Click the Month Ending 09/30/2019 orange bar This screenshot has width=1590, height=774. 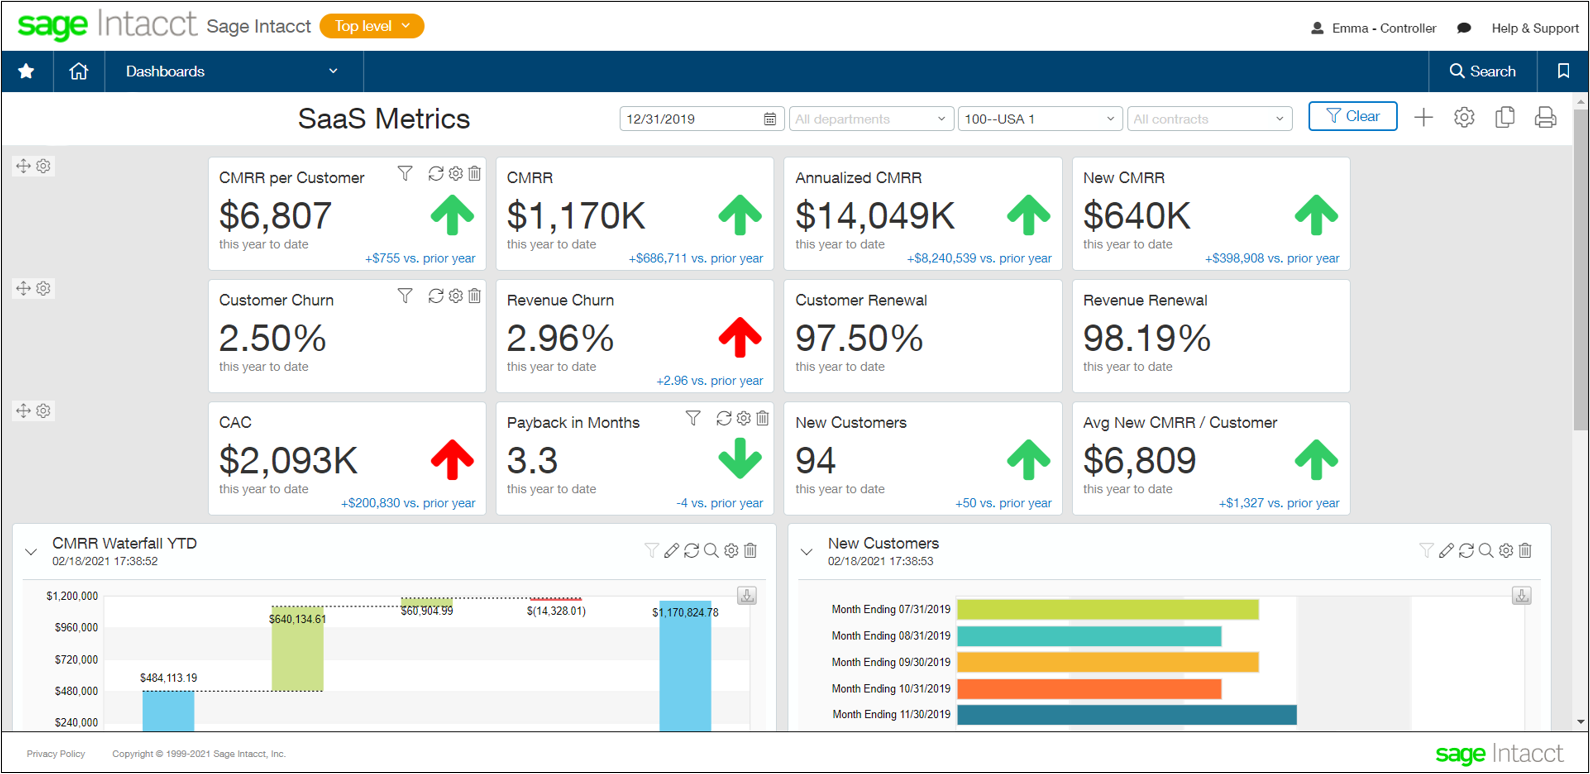point(1107,662)
